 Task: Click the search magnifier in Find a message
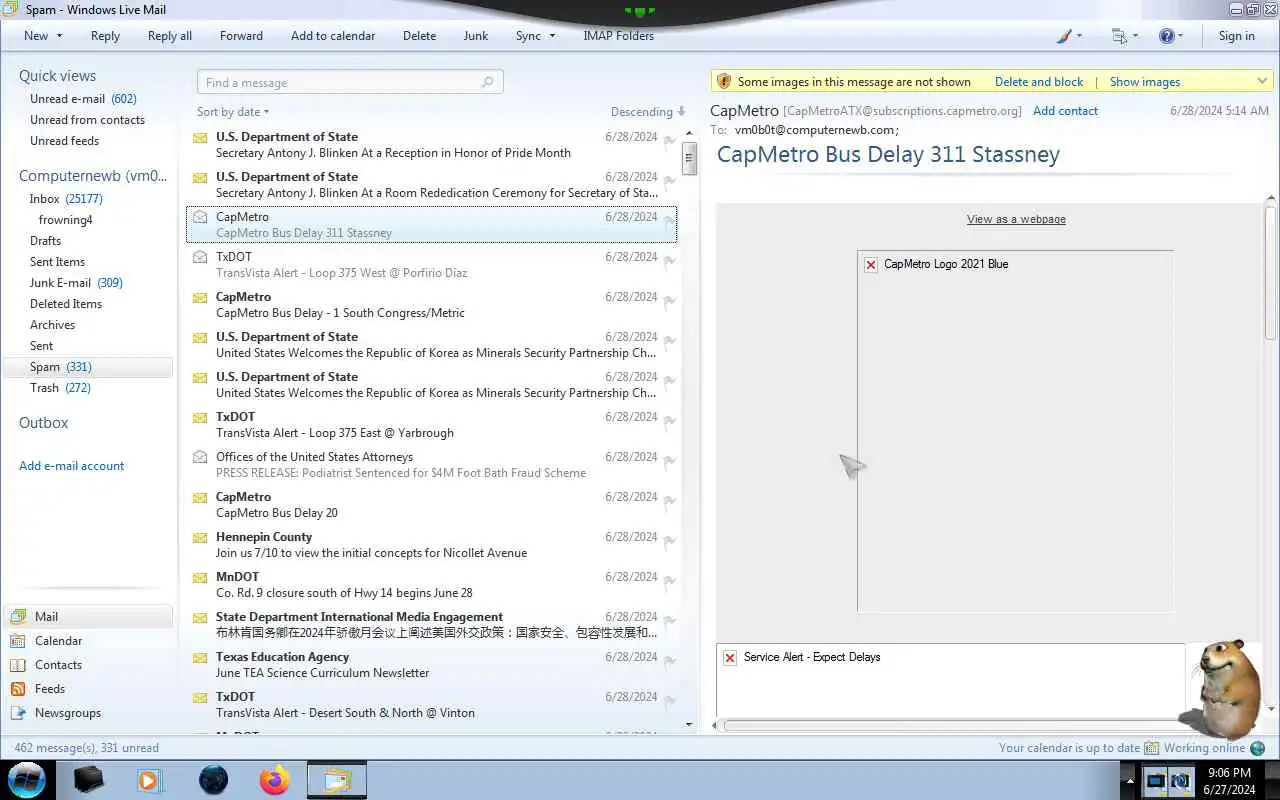click(487, 82)
